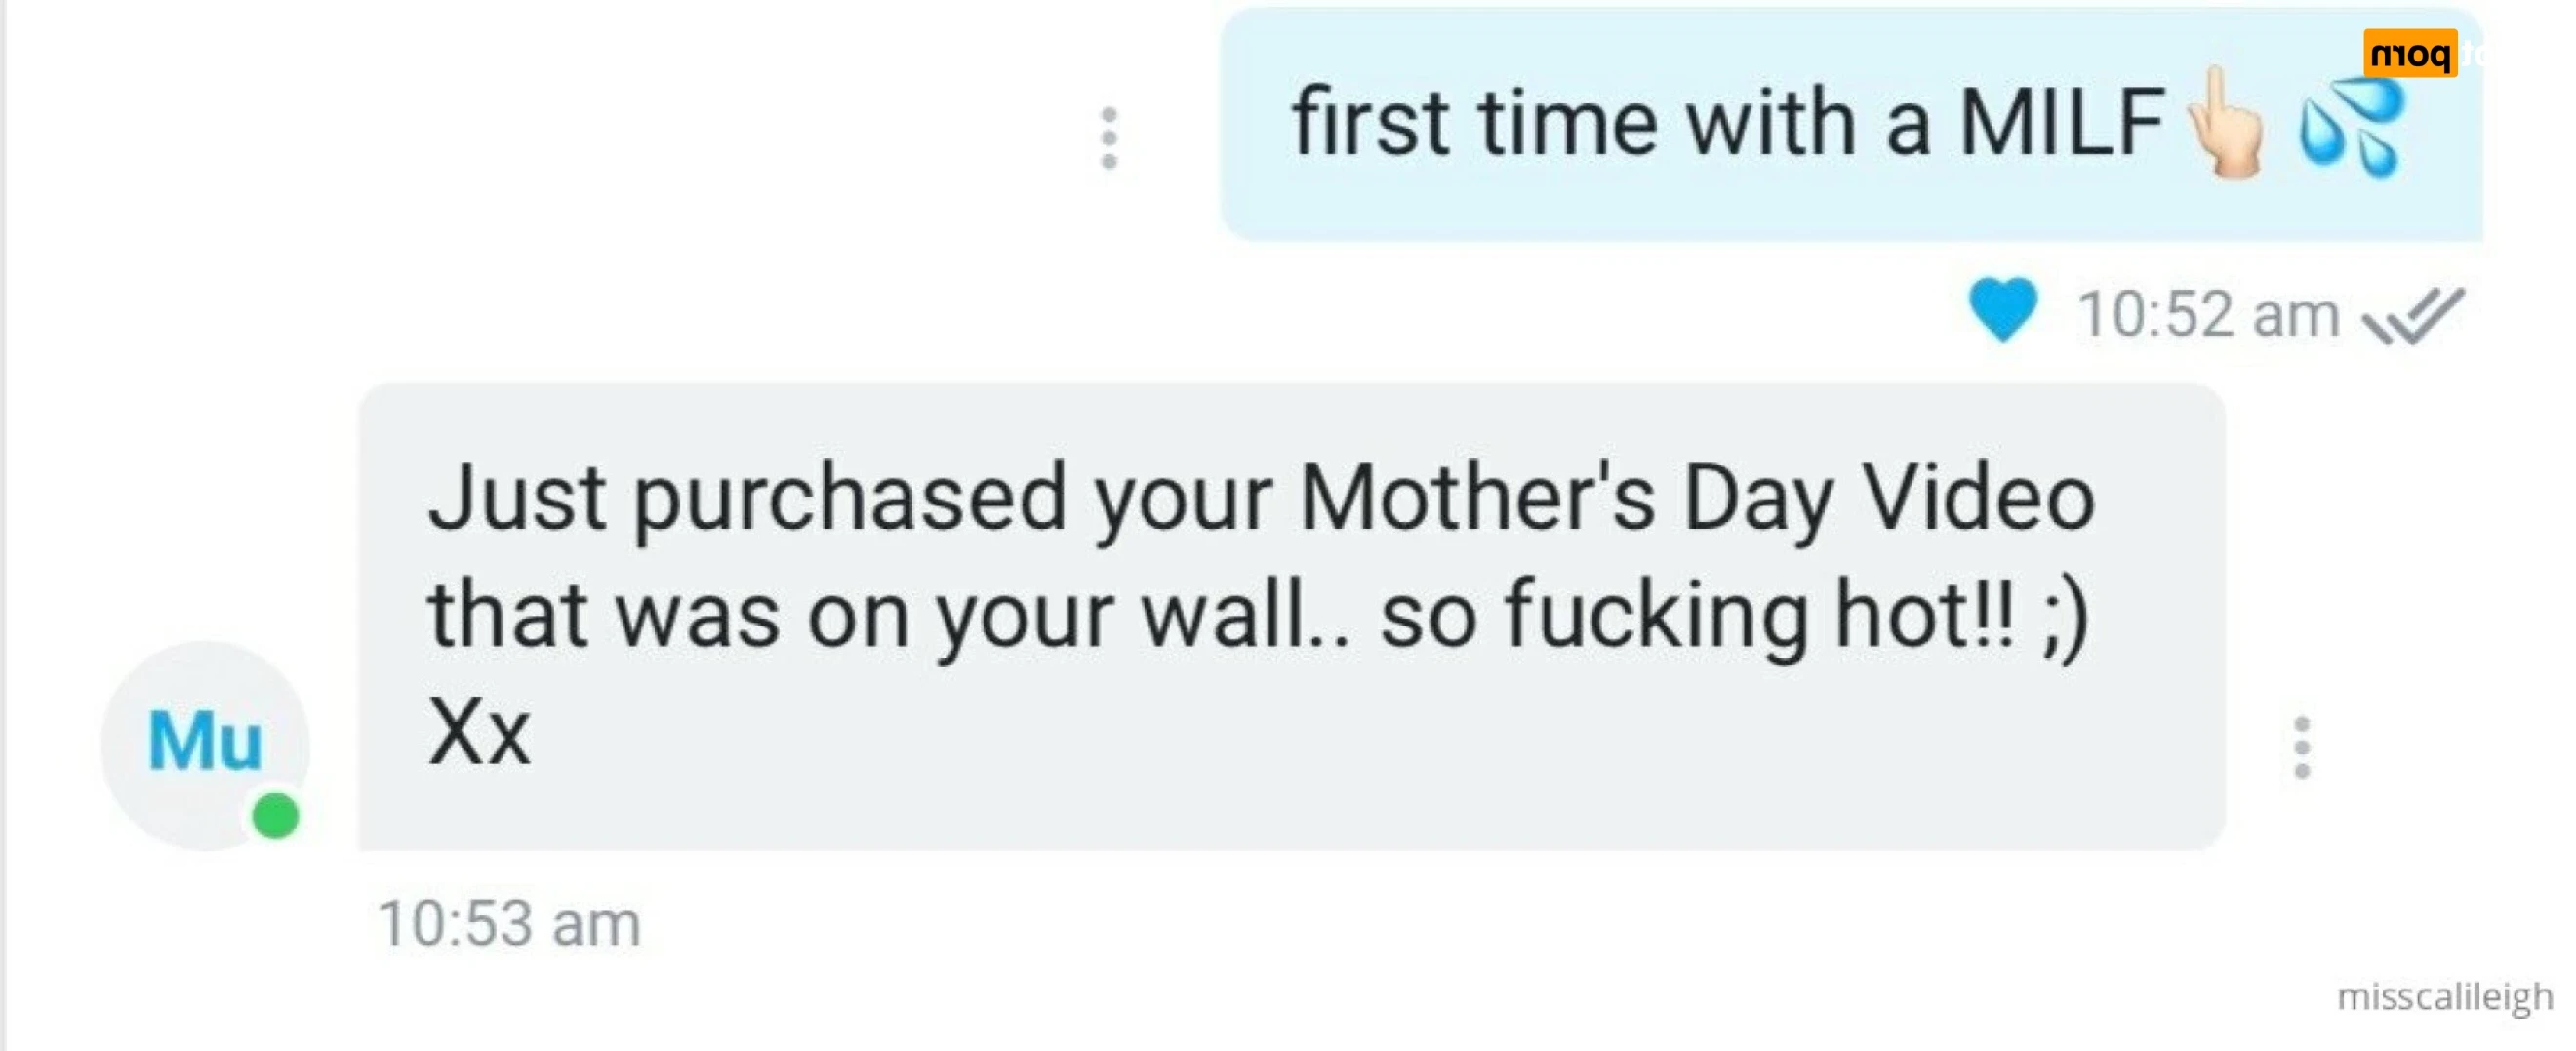Screen dimensions: 2576x1051
Task: Click the blue water droplets emoji
Action: [x=2350, y=127]
